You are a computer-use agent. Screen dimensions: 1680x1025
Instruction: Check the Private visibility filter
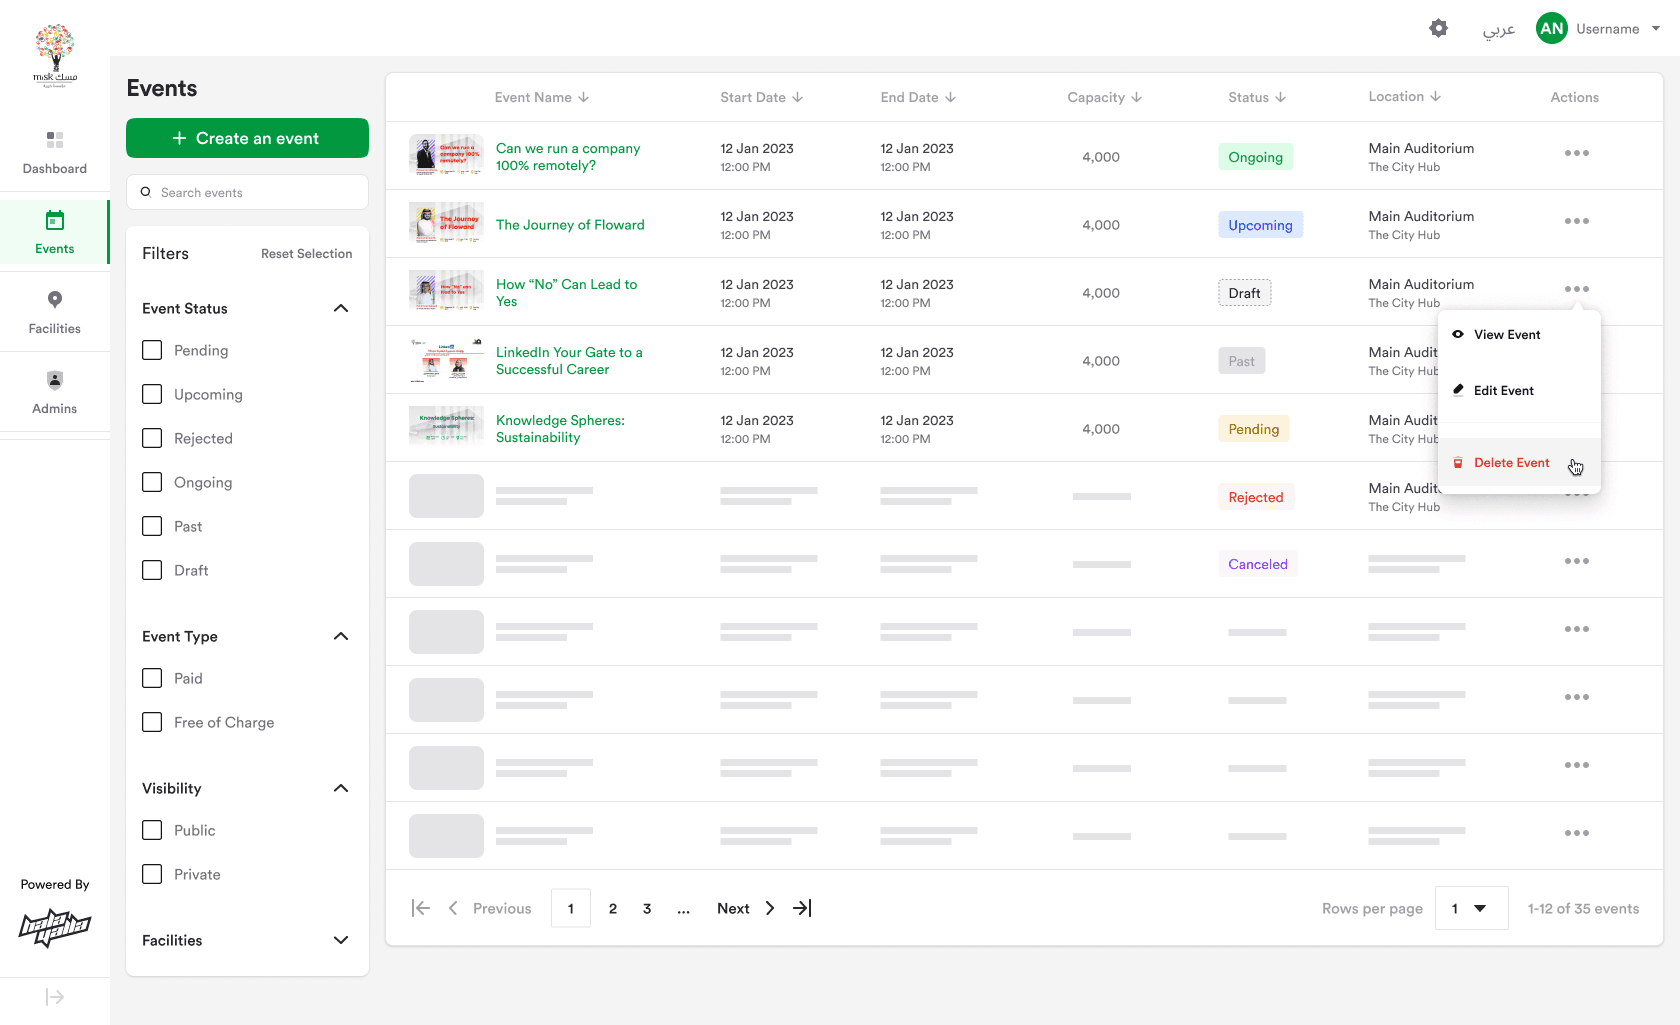[152, 874]
